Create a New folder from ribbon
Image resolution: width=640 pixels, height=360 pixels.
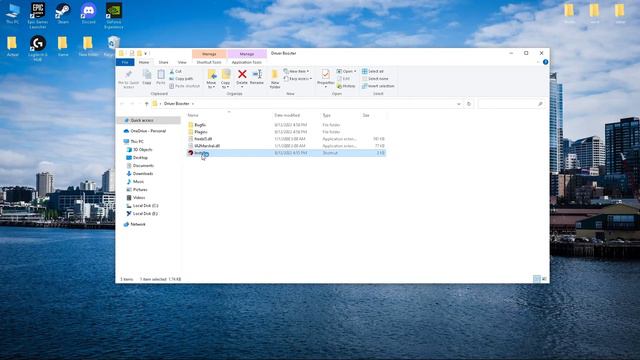click(x=275, y=79)
